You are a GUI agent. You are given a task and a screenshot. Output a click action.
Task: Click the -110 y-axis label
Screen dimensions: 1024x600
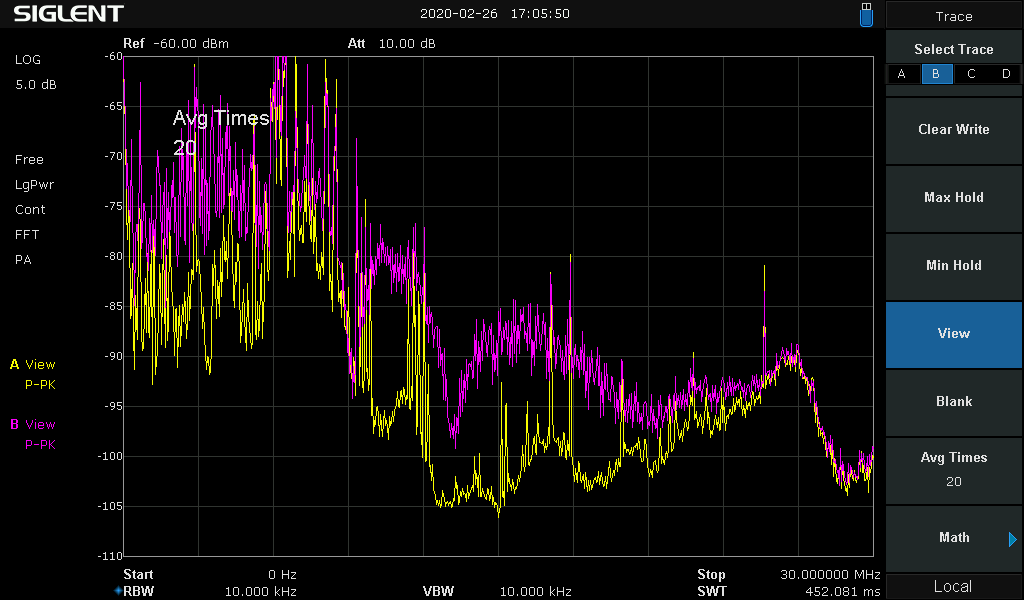tap(110, 556)
